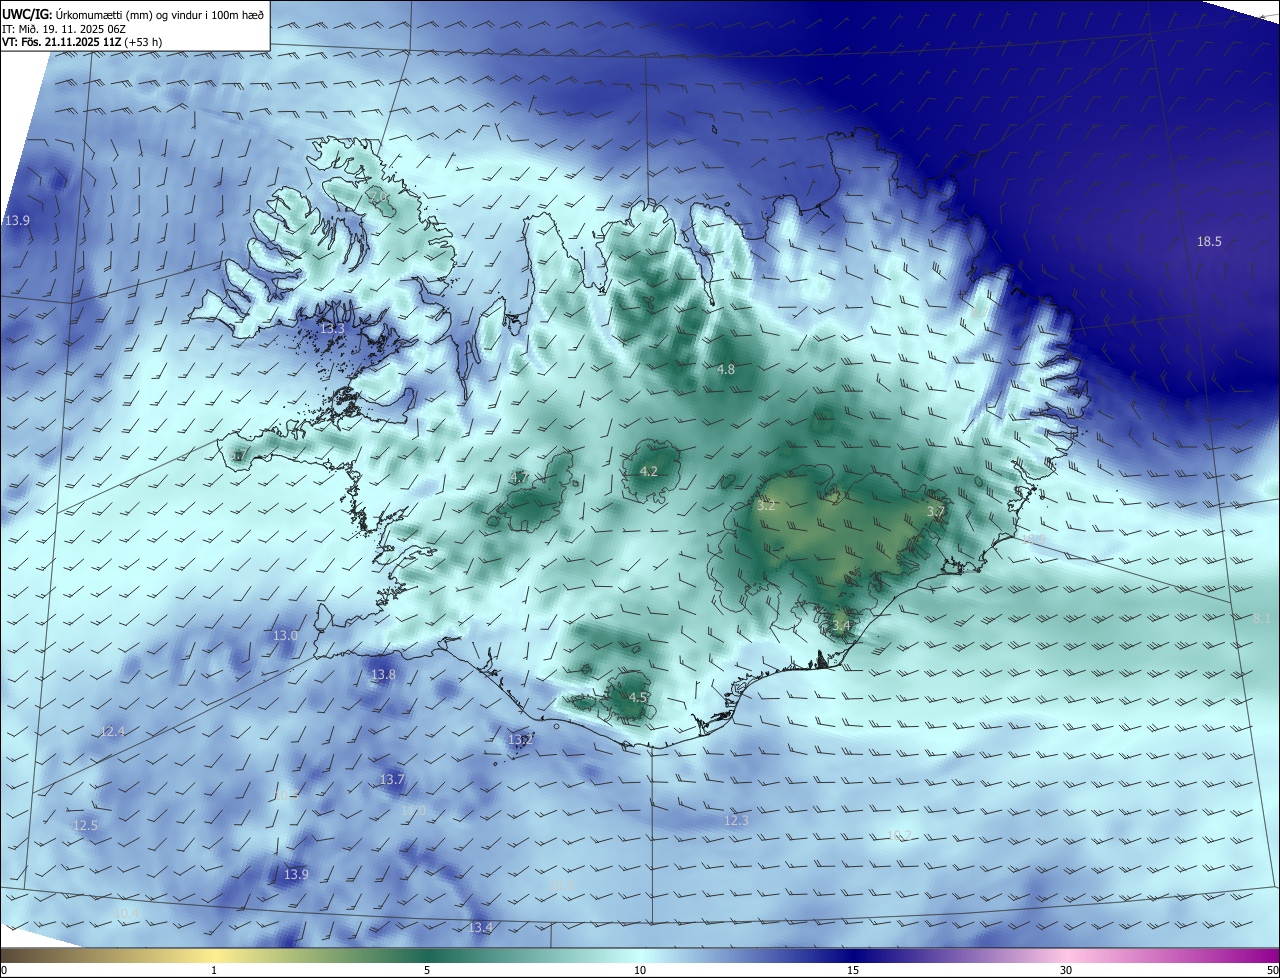This screenshot has height=978, width=1280.
Task: Click the 13.0 value label
Action: click(285, 635)
